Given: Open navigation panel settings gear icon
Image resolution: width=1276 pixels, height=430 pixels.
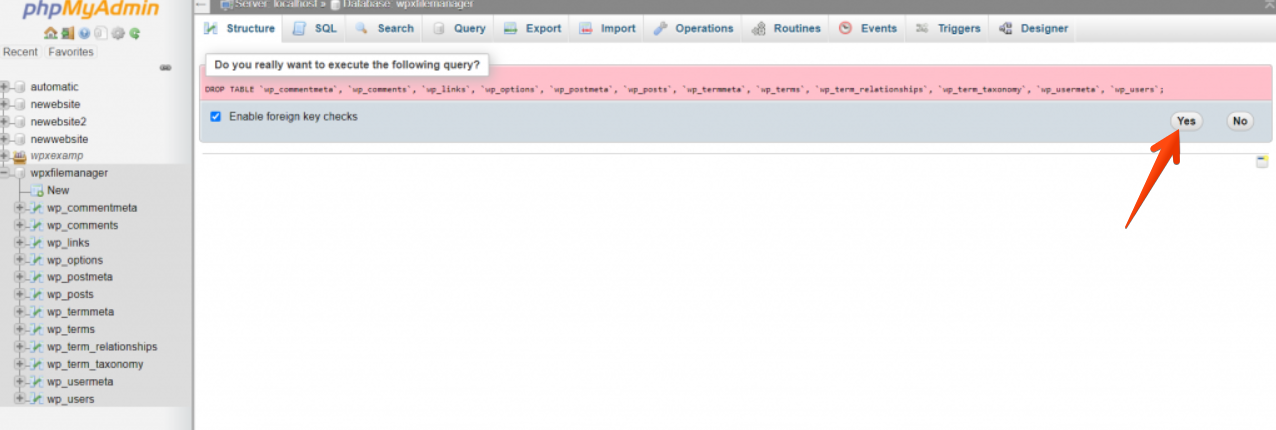Looking at the screenshot, I should [x=117, y=33].
